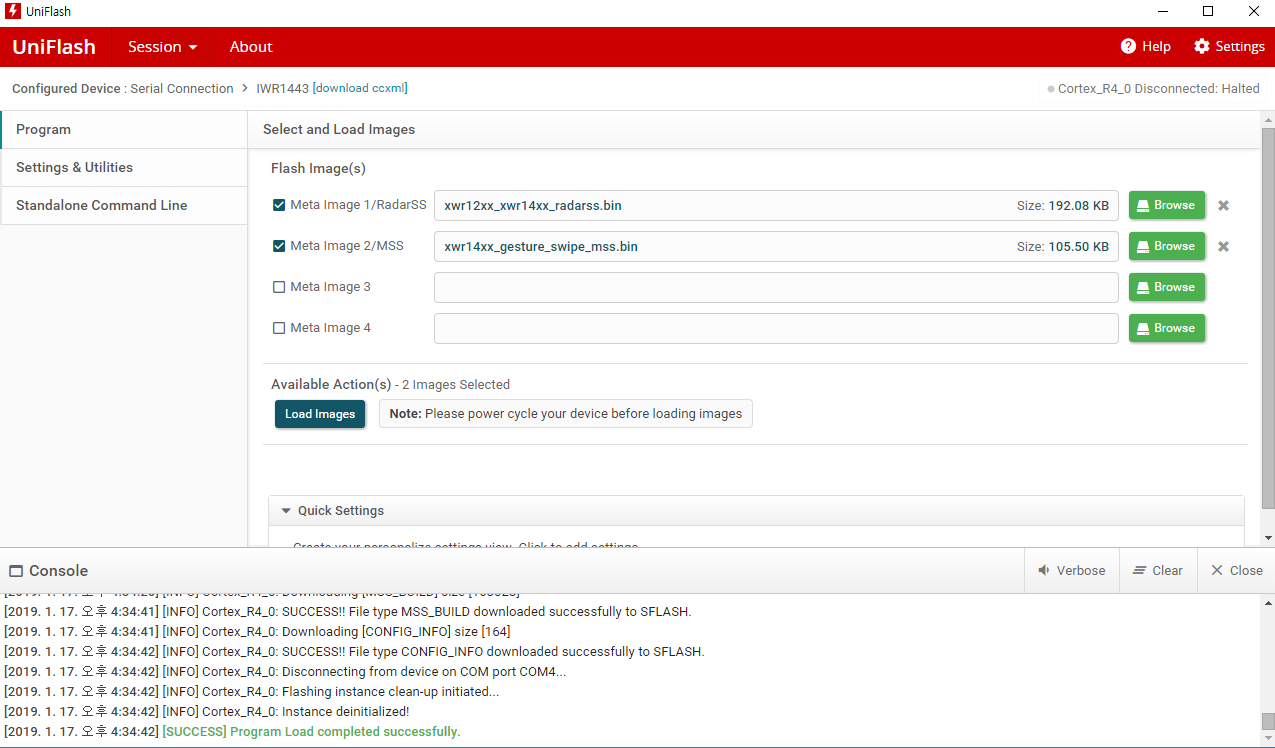The image size is (1275, 748).
Task: Click the power cycle Note message
Action: [566, 414]
